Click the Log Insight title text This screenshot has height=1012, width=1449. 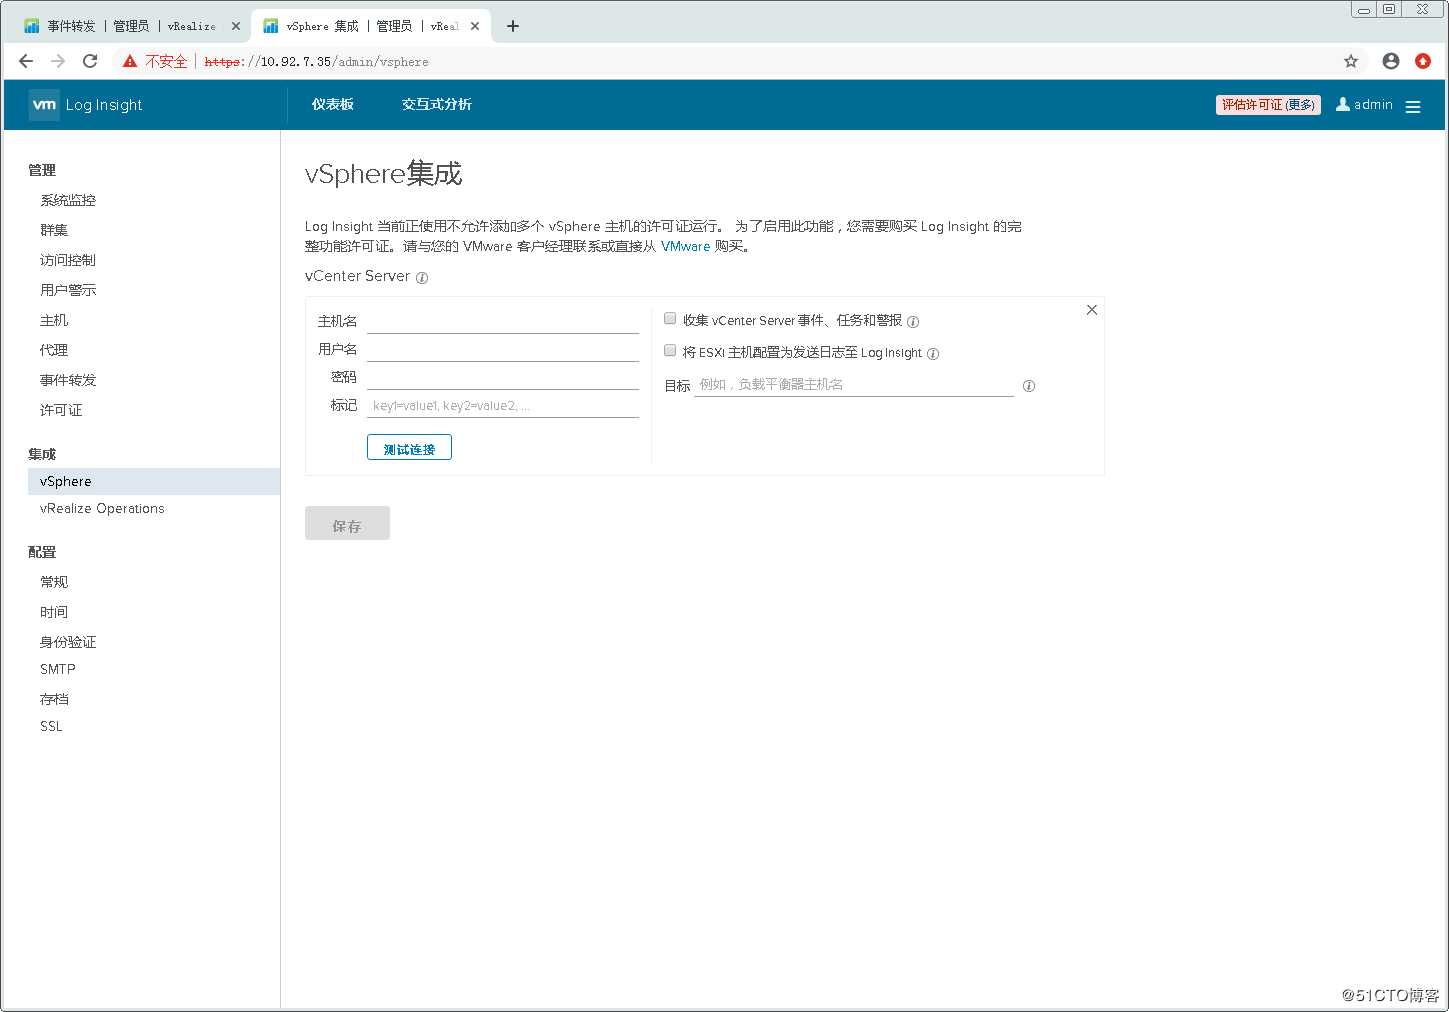pos(104,105)
